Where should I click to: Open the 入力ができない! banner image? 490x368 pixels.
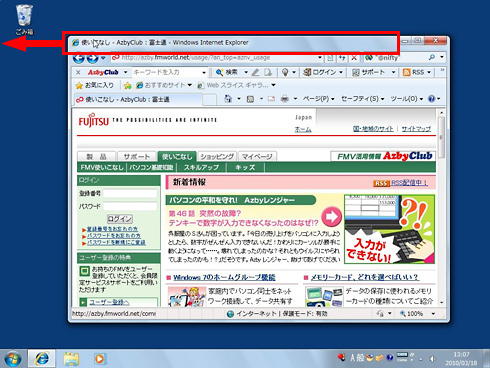point(389,229)
